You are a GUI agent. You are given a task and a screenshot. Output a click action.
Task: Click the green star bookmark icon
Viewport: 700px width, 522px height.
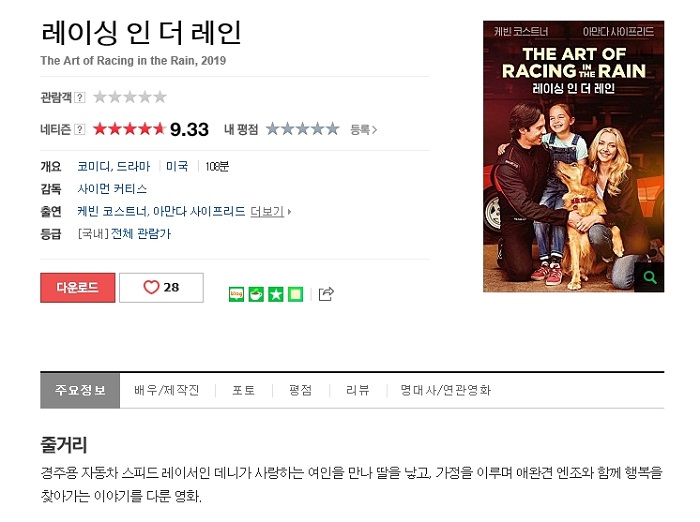pos(276,294)
